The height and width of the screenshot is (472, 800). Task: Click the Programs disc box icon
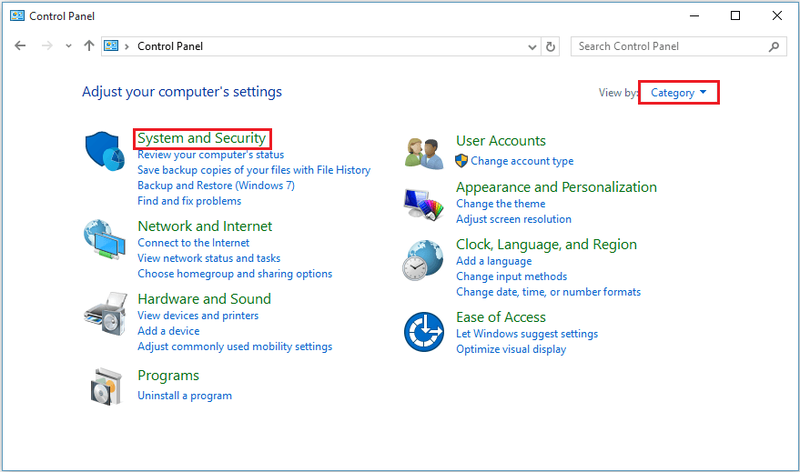(106, 386)
